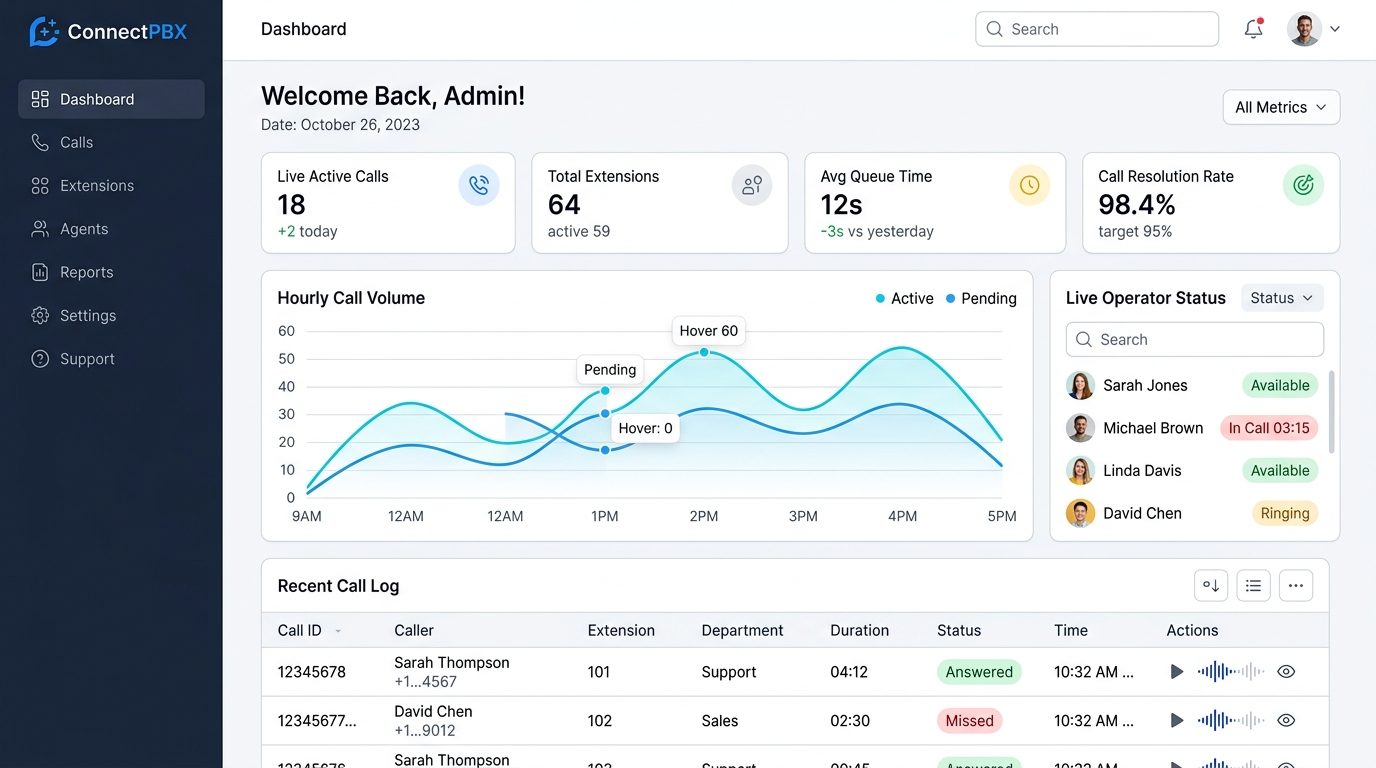The image size is (1376, 768).
Task: Click eye icon on David Chen call row
Action: (x=1287, y=720)
